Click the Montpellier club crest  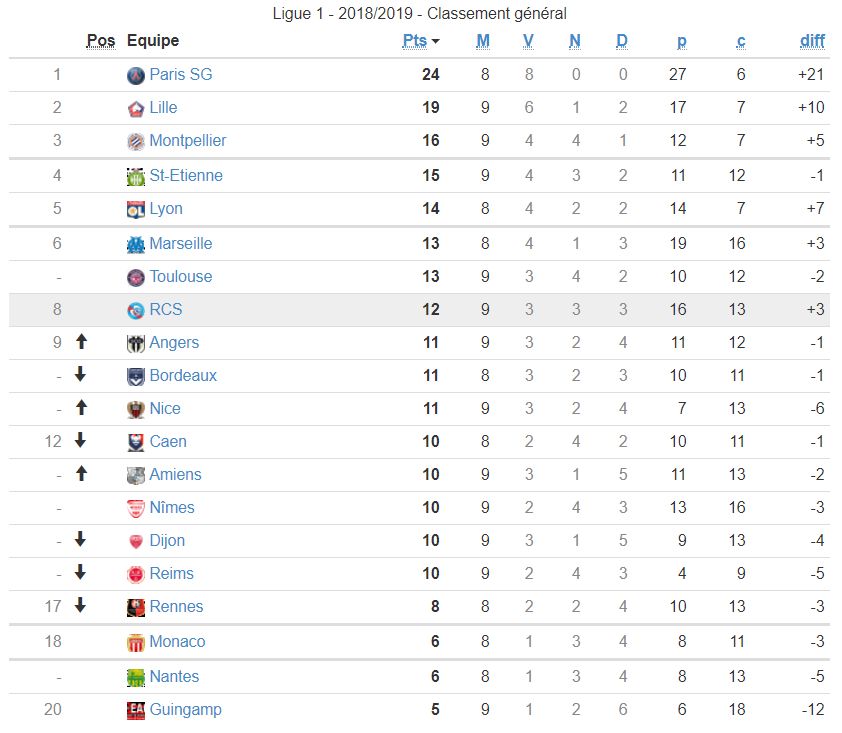[136, 141]
